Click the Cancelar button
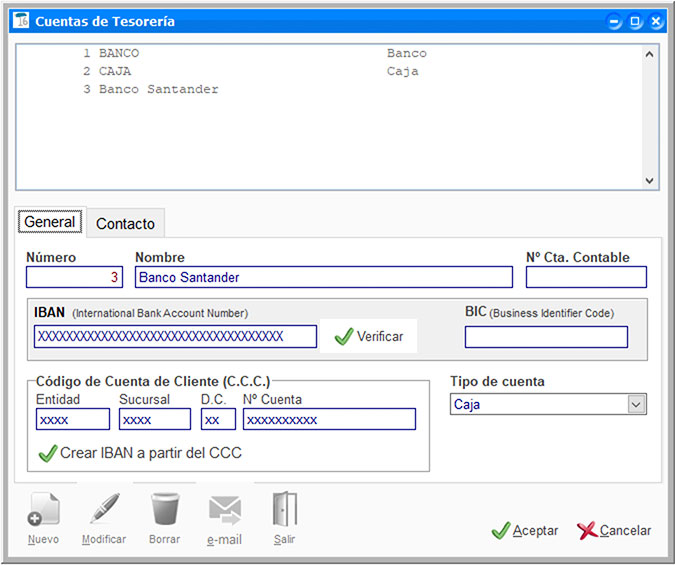Image resolution: width=675 pixels, height=565 pixels. pyautogui.click(x=614, y=531)
